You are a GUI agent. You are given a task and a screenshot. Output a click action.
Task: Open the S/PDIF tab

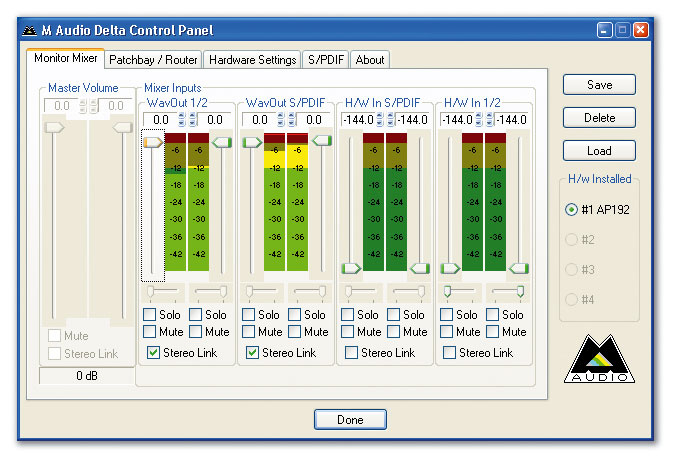tap(326, 60)
